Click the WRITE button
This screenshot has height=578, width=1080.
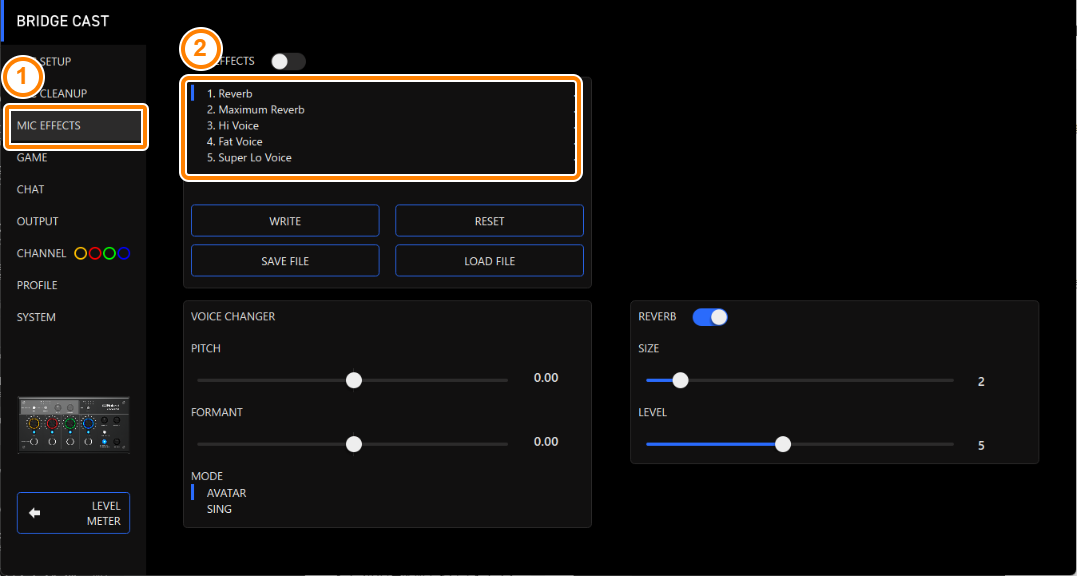(x=285, y=221)
